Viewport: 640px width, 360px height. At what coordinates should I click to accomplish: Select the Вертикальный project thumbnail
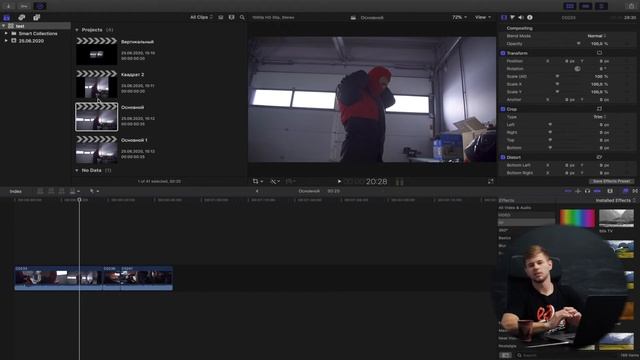click(97, 51)
